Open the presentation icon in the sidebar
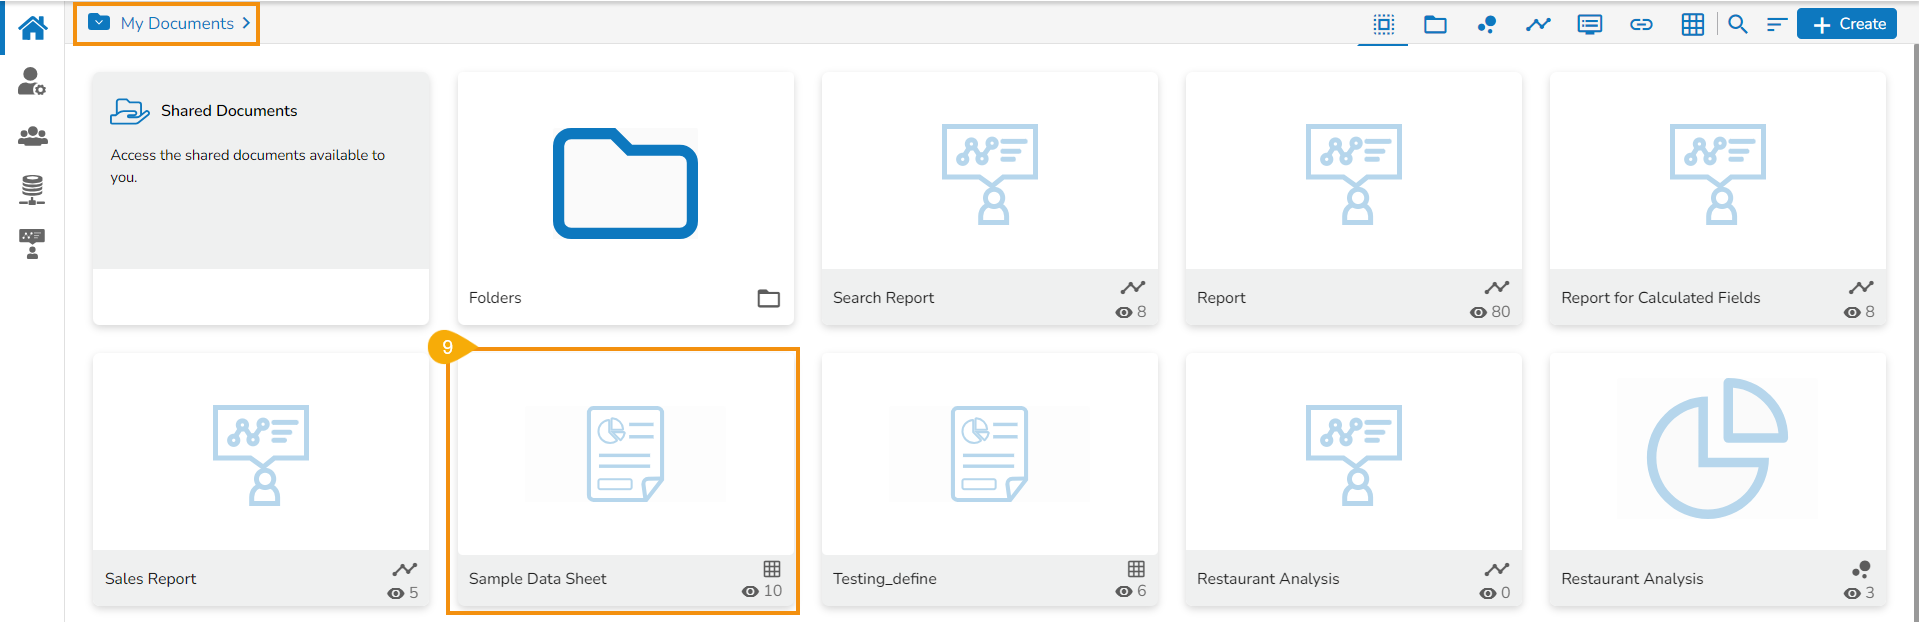Screen dimensions: 1919x622 (x=32, y=243)
